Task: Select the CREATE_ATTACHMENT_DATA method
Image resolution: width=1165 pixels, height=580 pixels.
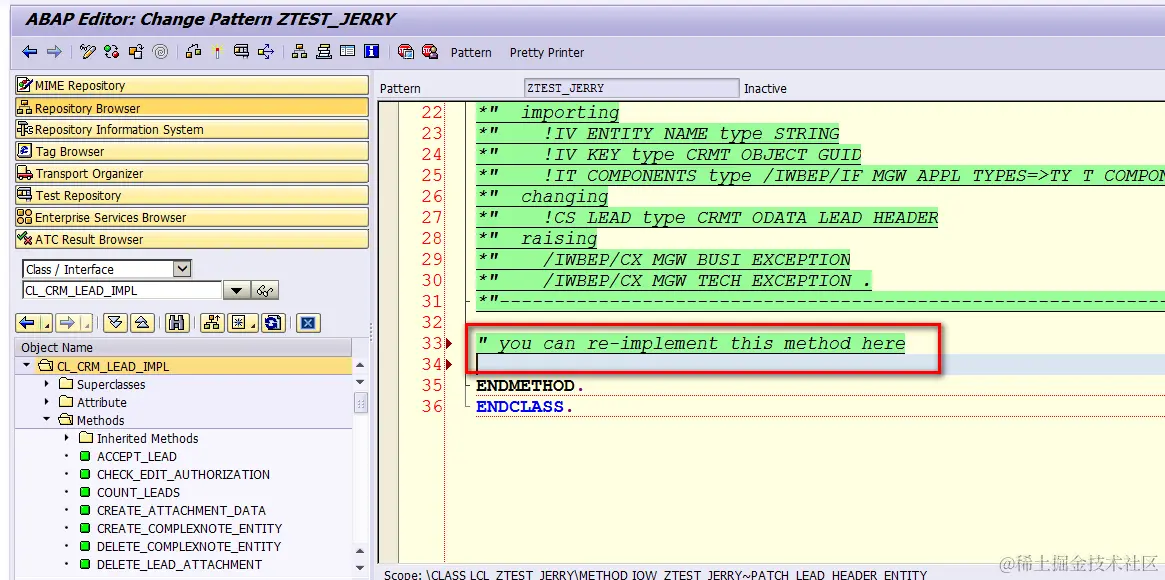Action: [x=181, y=510]
